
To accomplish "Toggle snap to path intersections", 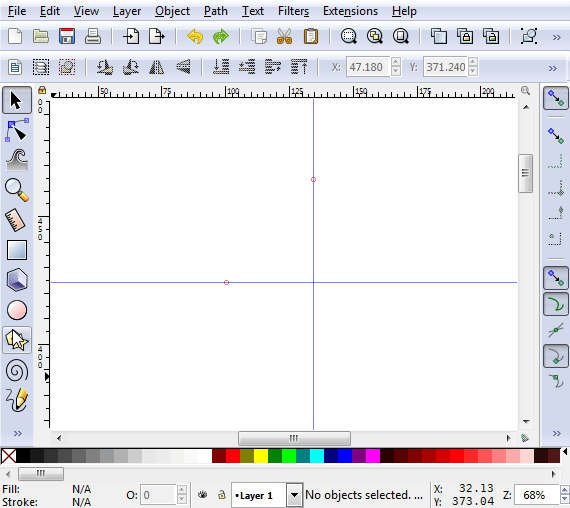I will coord(556,331).
